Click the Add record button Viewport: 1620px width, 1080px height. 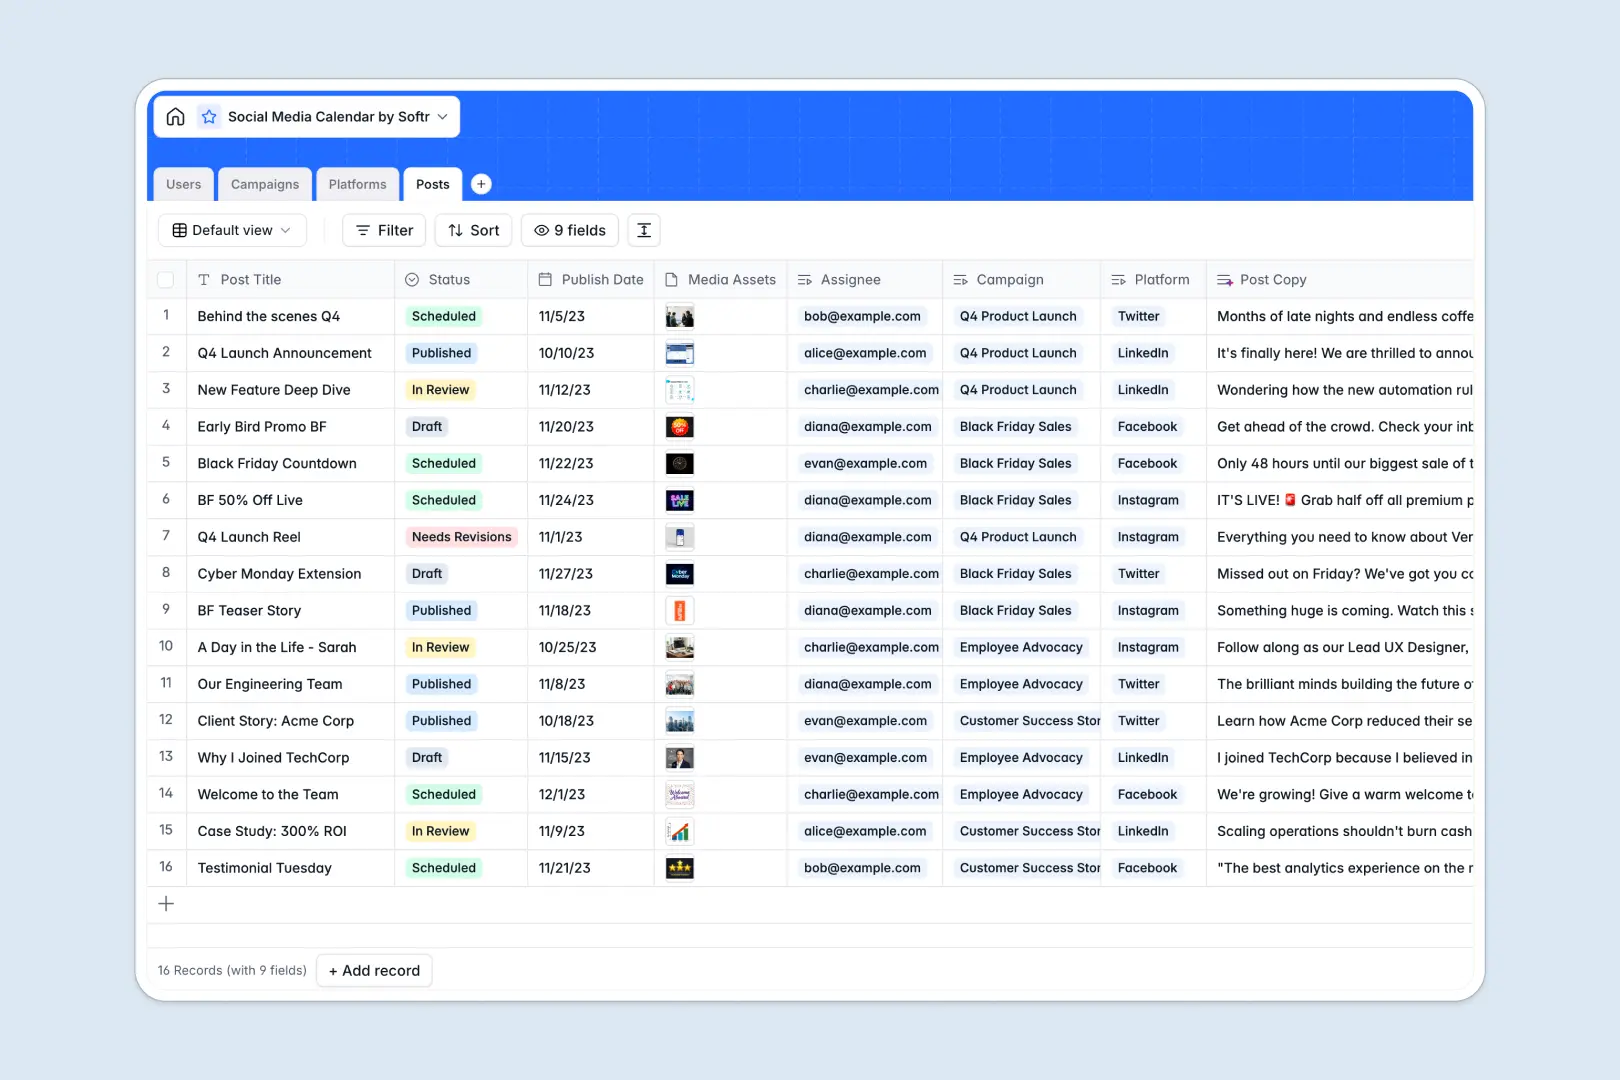[374, 970]
